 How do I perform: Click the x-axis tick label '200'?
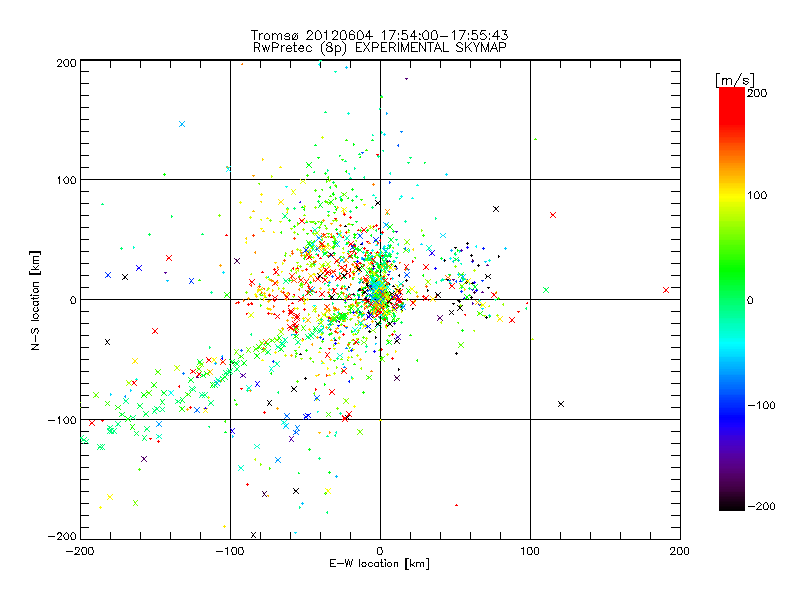click(x=680, y=551)
